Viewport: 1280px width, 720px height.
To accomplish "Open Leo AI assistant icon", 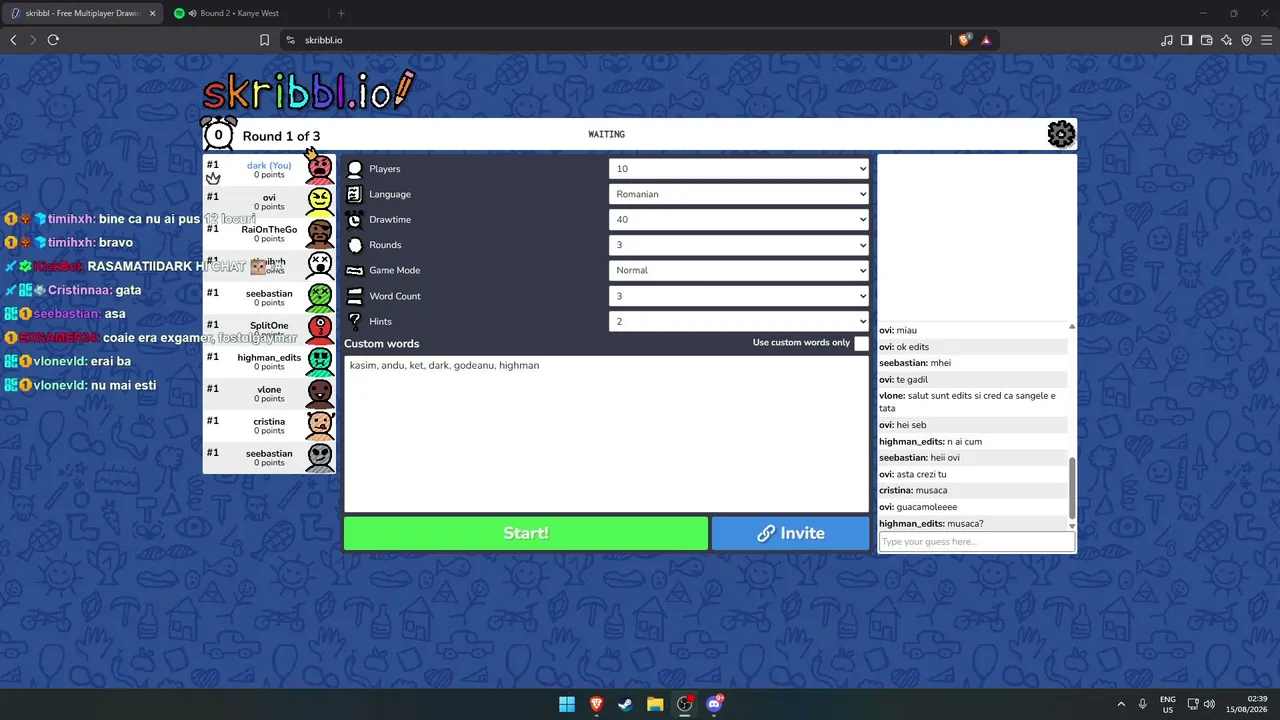I will point(1227,40).
